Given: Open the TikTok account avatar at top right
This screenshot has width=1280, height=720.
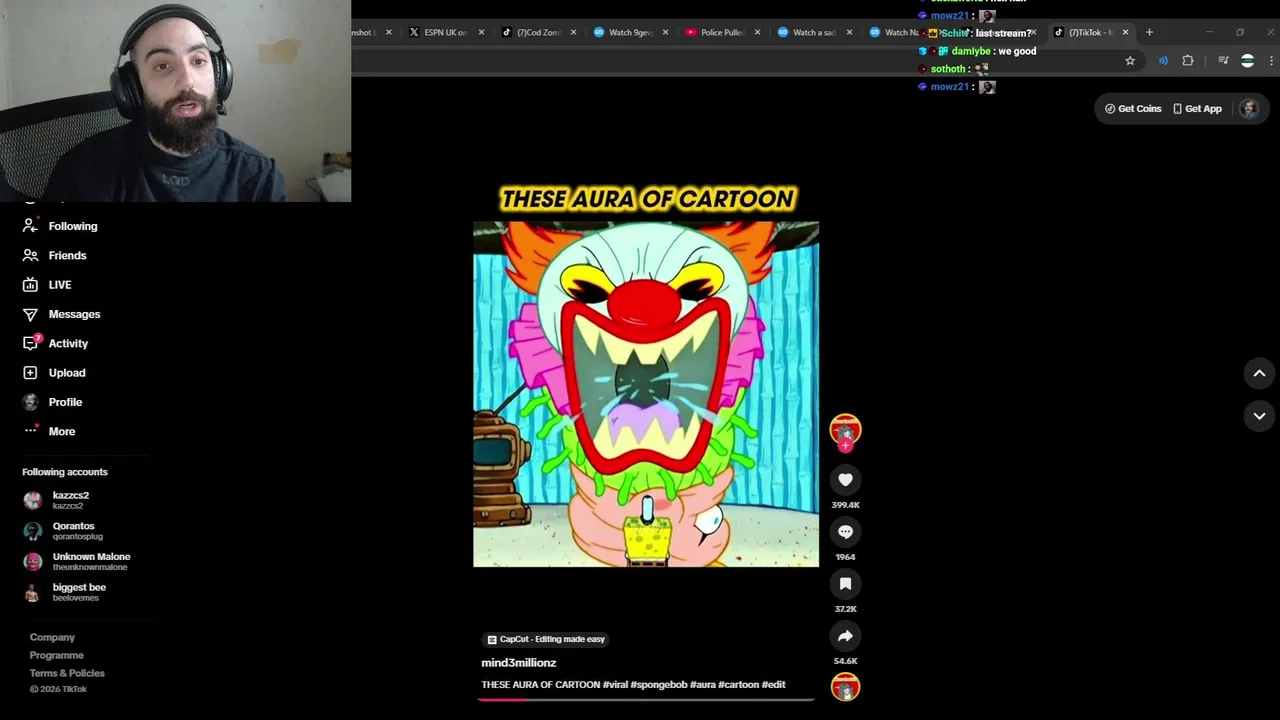Looking at the screenshot, I should click(x=1249, y=109).
